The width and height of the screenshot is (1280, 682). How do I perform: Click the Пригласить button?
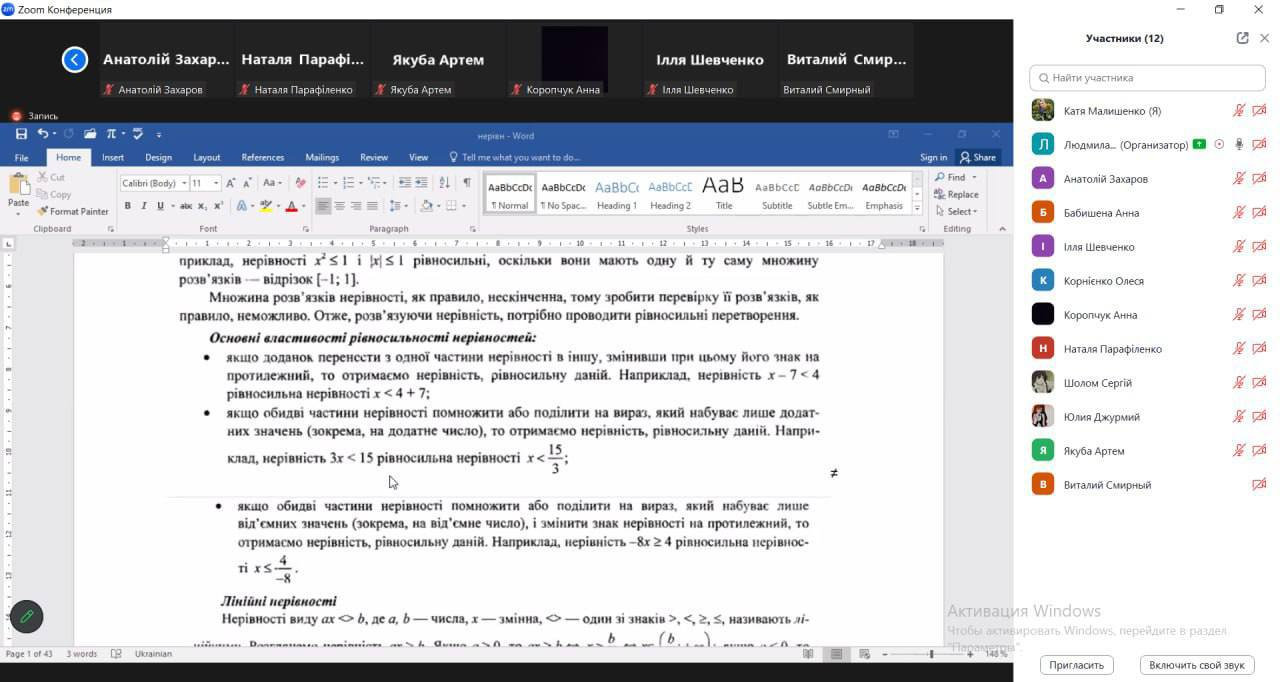coord(1077,665)
